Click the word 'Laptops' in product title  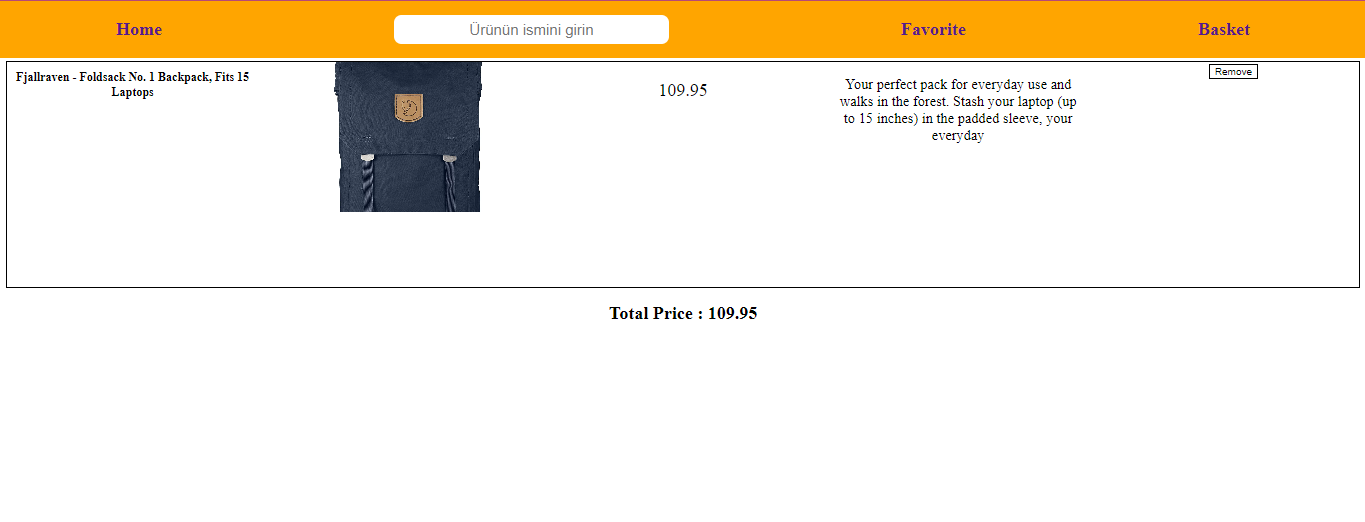(x=132, y=92)
